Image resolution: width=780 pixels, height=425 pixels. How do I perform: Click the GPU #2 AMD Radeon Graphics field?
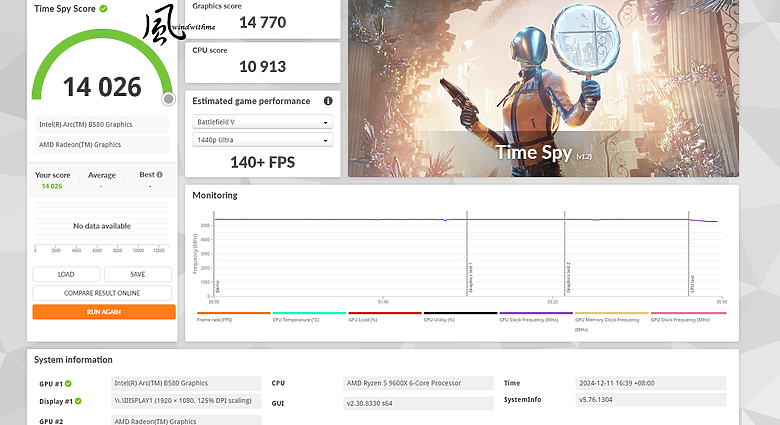pyautogui.click(x=186, y=421)
